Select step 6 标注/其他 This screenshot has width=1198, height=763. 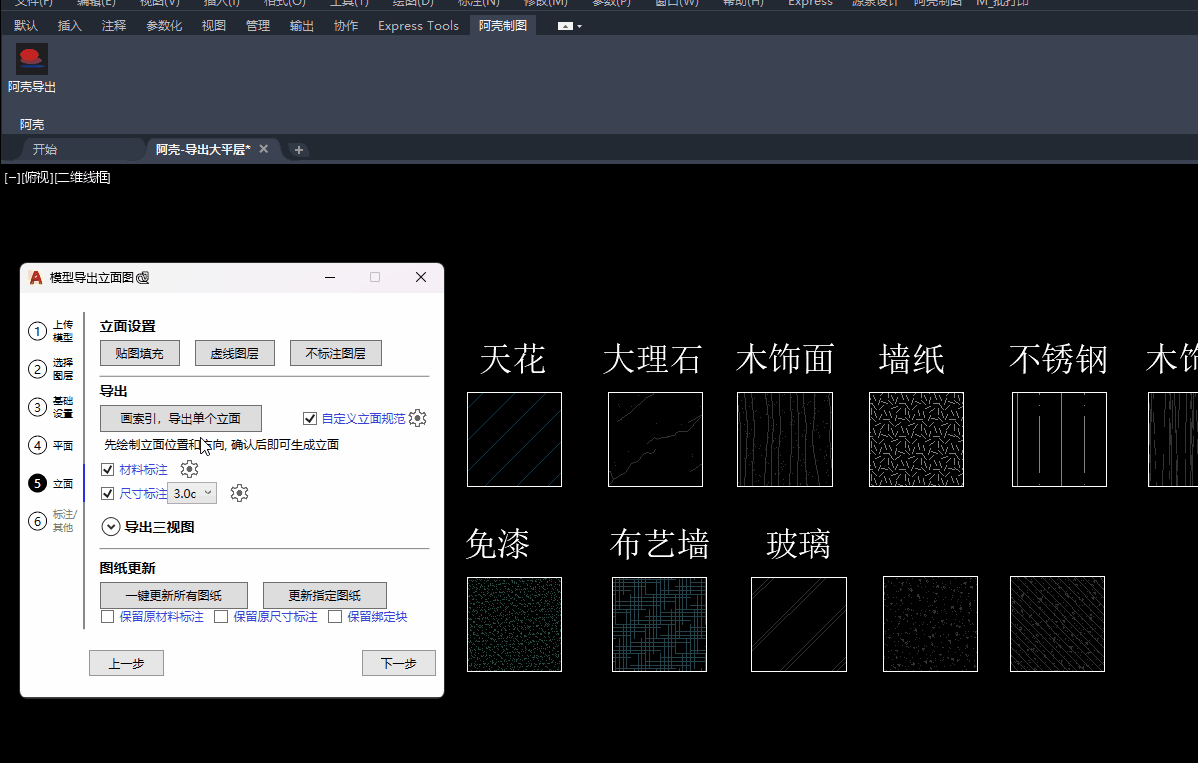click(38, 521)
